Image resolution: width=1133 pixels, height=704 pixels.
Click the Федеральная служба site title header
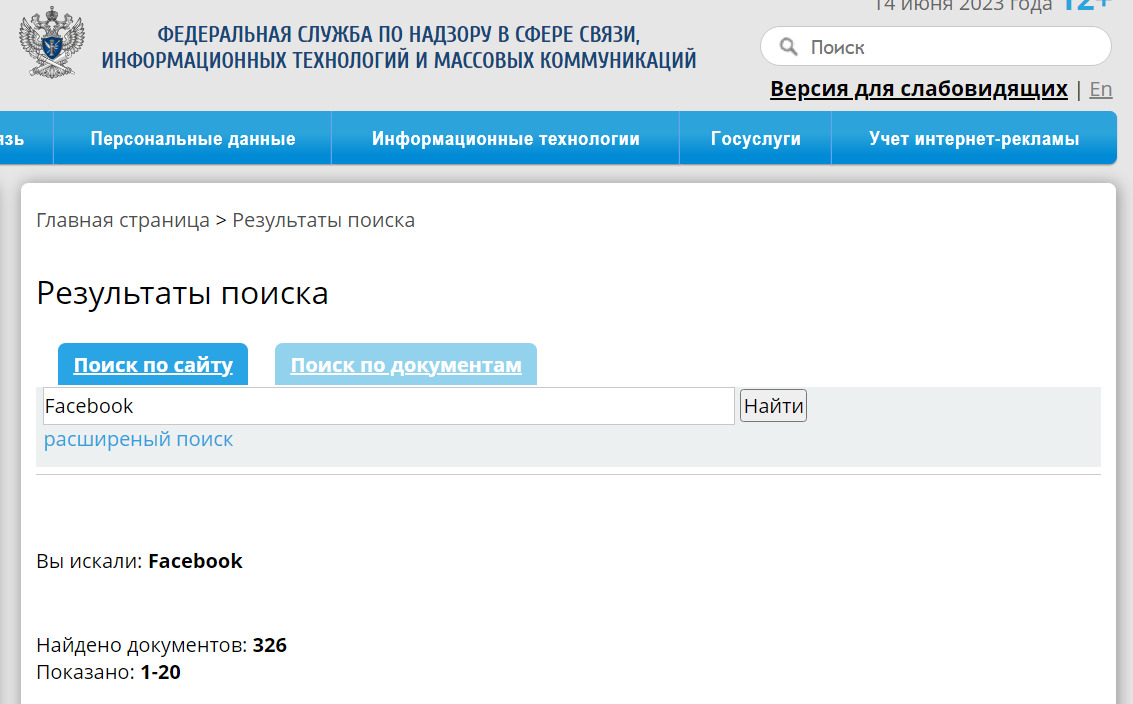coord(399,47)
